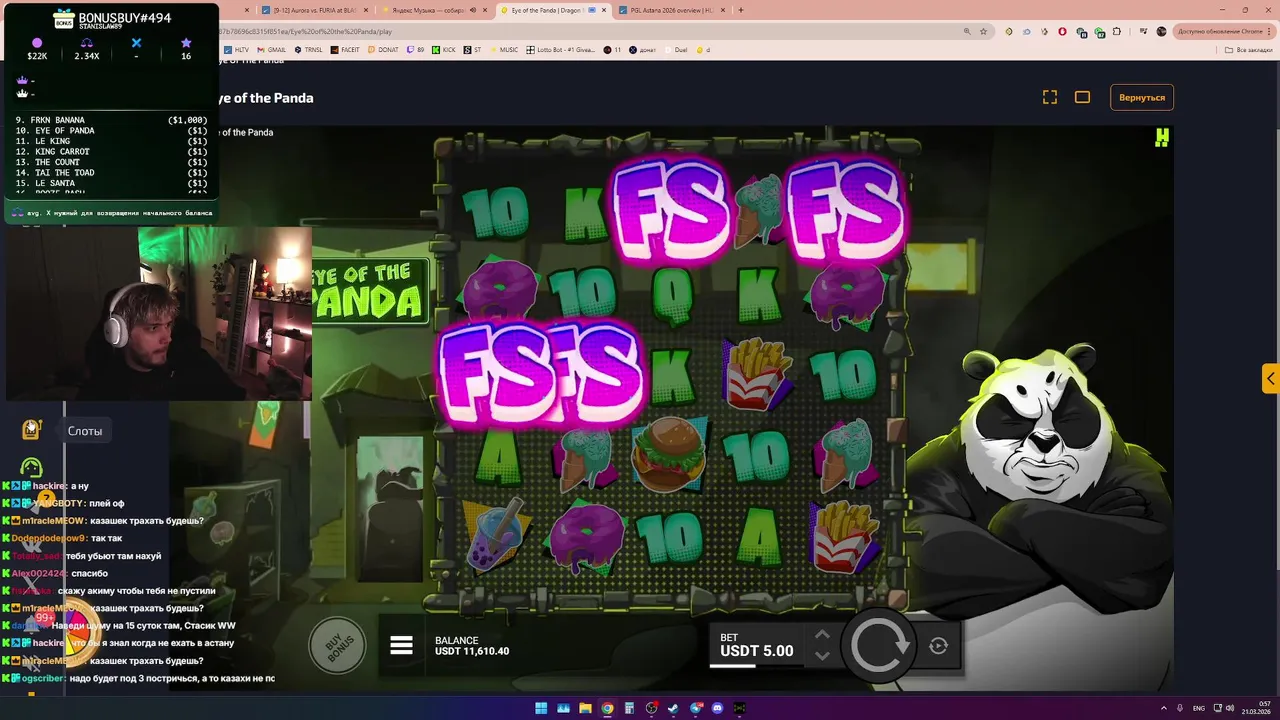This screenshot has width=1280, height=720.
Task: Open the Duel bookmark
Action: tap(675, 49)
